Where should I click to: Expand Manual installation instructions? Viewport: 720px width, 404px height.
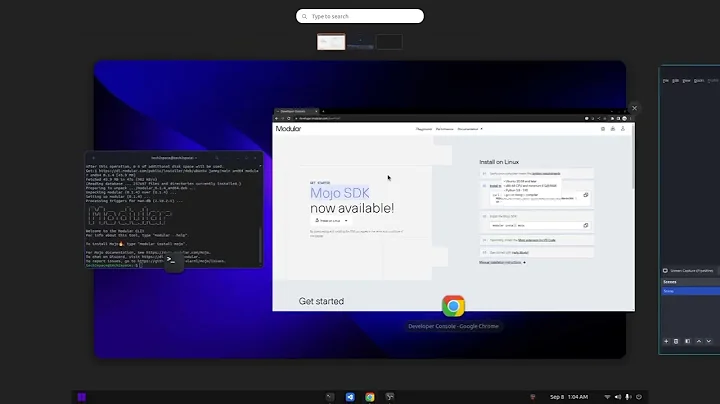pyautogui.click(x=502, y=263)
